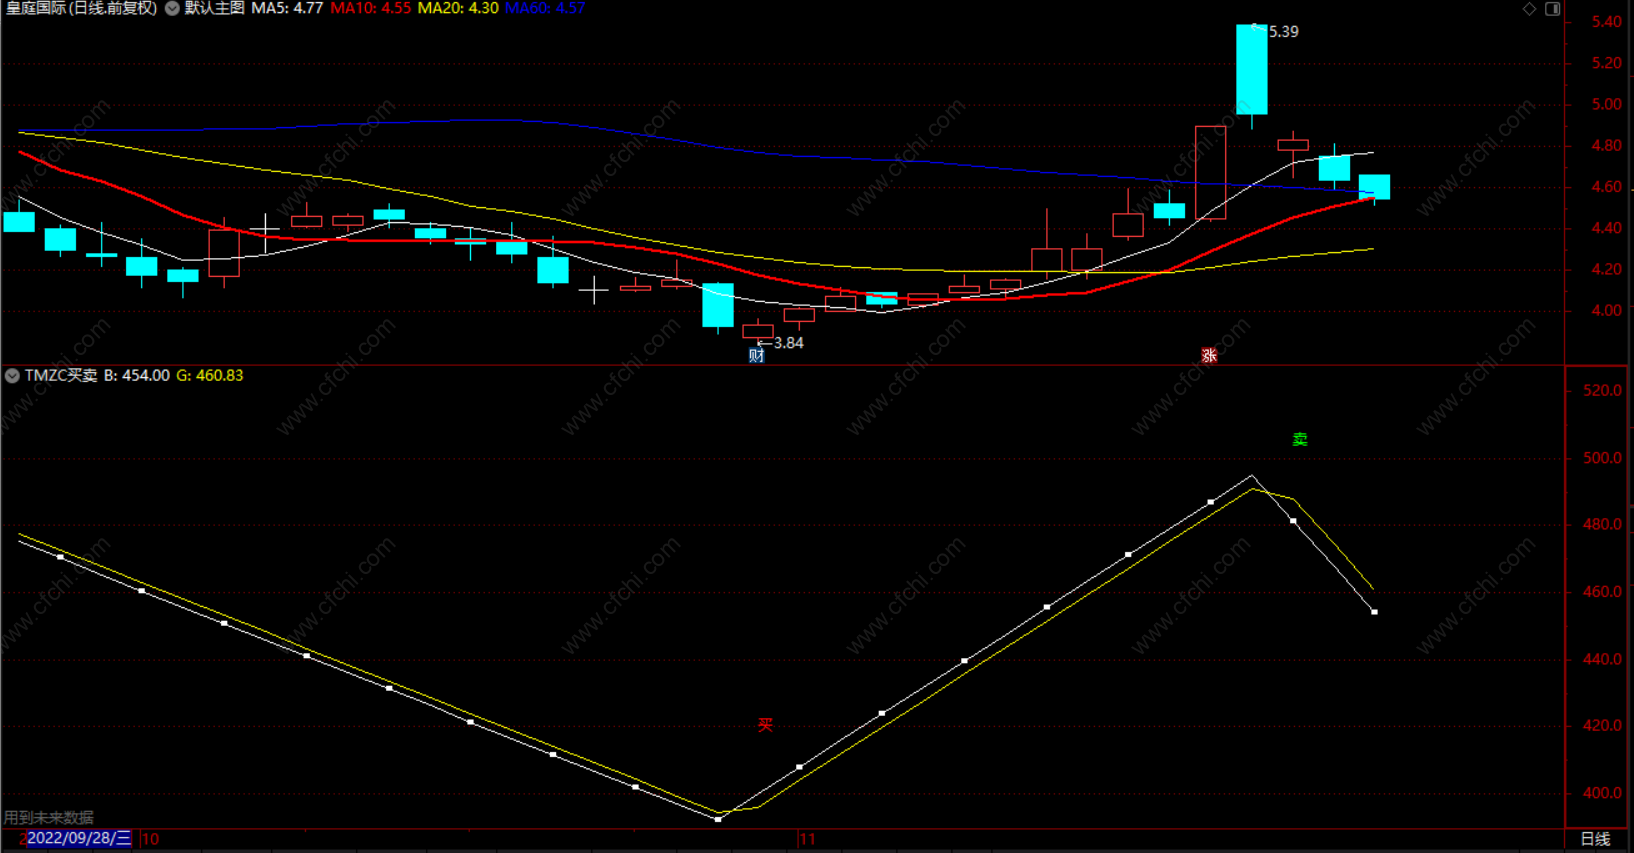Screen dimensions: 1634x853
Task: Open the dropdown beside 默认主图
Action: click(172, 8)
